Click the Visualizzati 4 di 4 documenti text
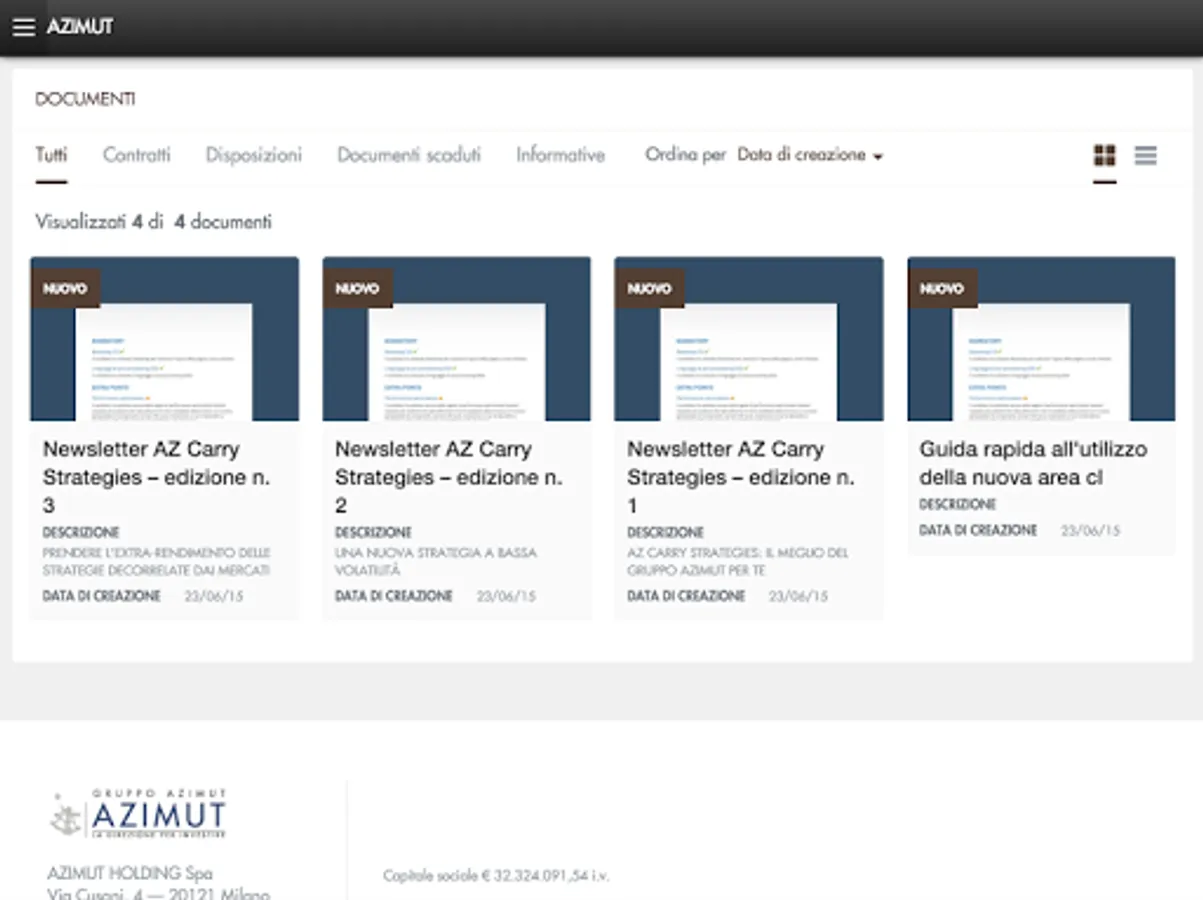1203x900 pixels. pyautogui.click(x=153, y=222)
